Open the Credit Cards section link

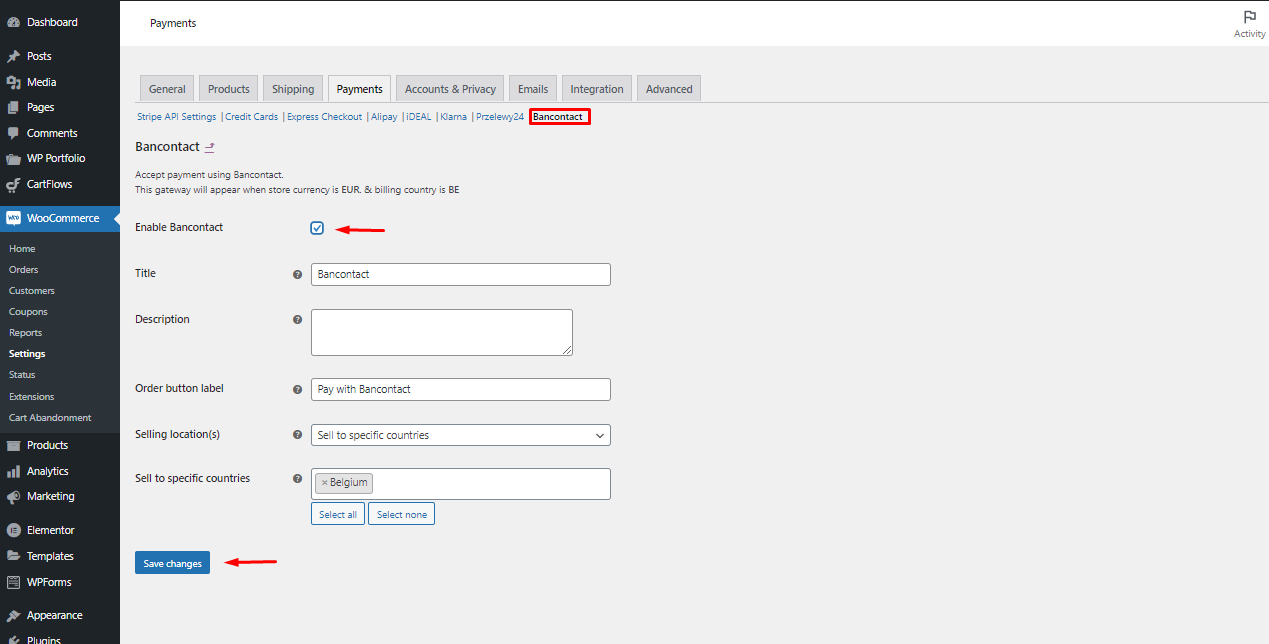(252, 117)
